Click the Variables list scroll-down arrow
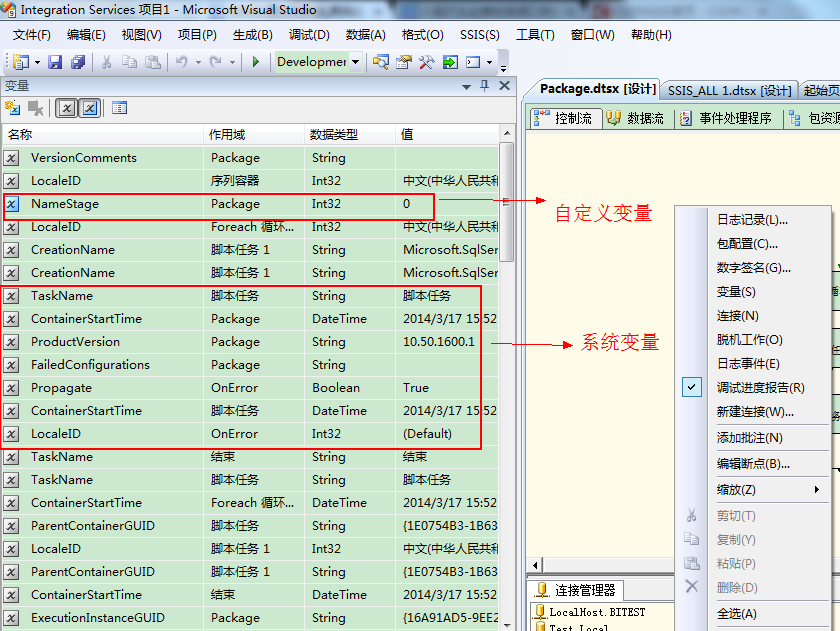Viewport: 840px width, 631px height. click(x=507, y=625)
